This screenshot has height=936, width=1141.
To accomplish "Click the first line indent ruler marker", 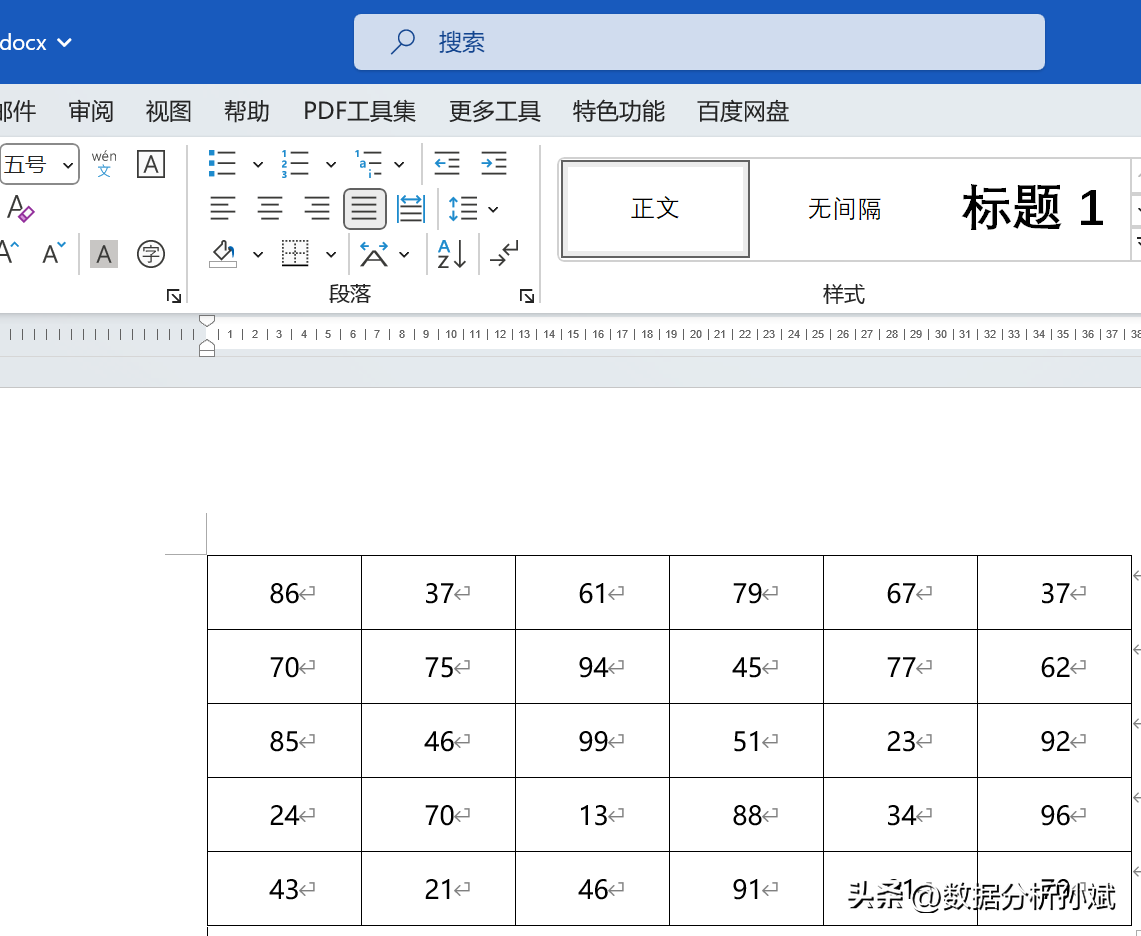I will 207,321.
